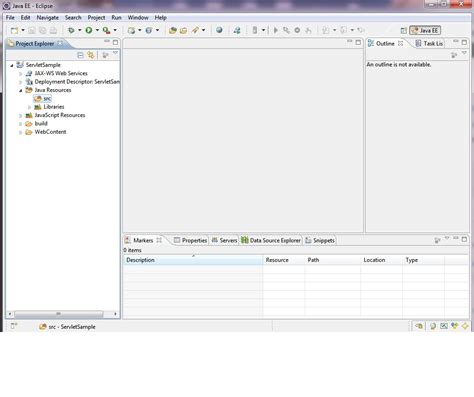Select the Markers tab
This screenshot has height=397, width=474.
point(143,240)
